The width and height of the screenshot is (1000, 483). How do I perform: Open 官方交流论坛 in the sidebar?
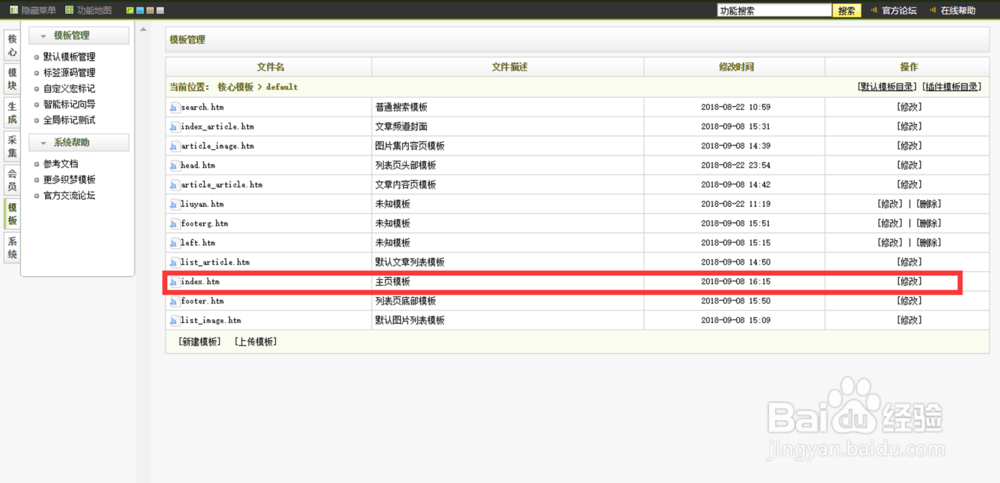pos(69,195)
